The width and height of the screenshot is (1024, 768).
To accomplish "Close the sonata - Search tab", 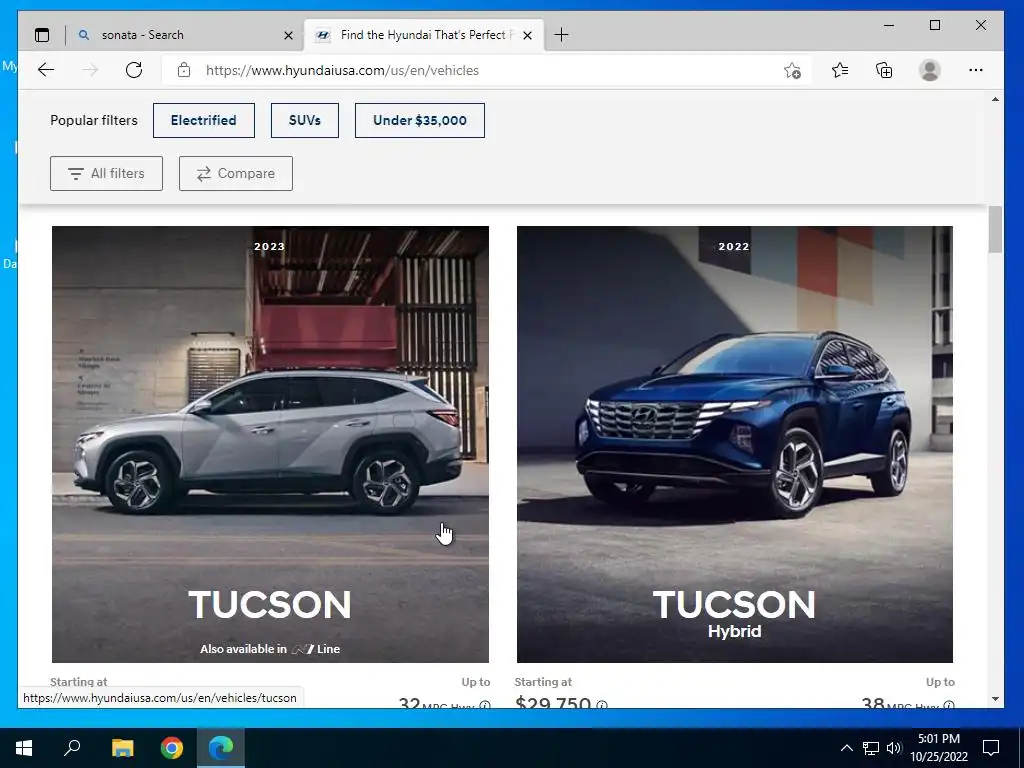I will [x=288, y=35].
